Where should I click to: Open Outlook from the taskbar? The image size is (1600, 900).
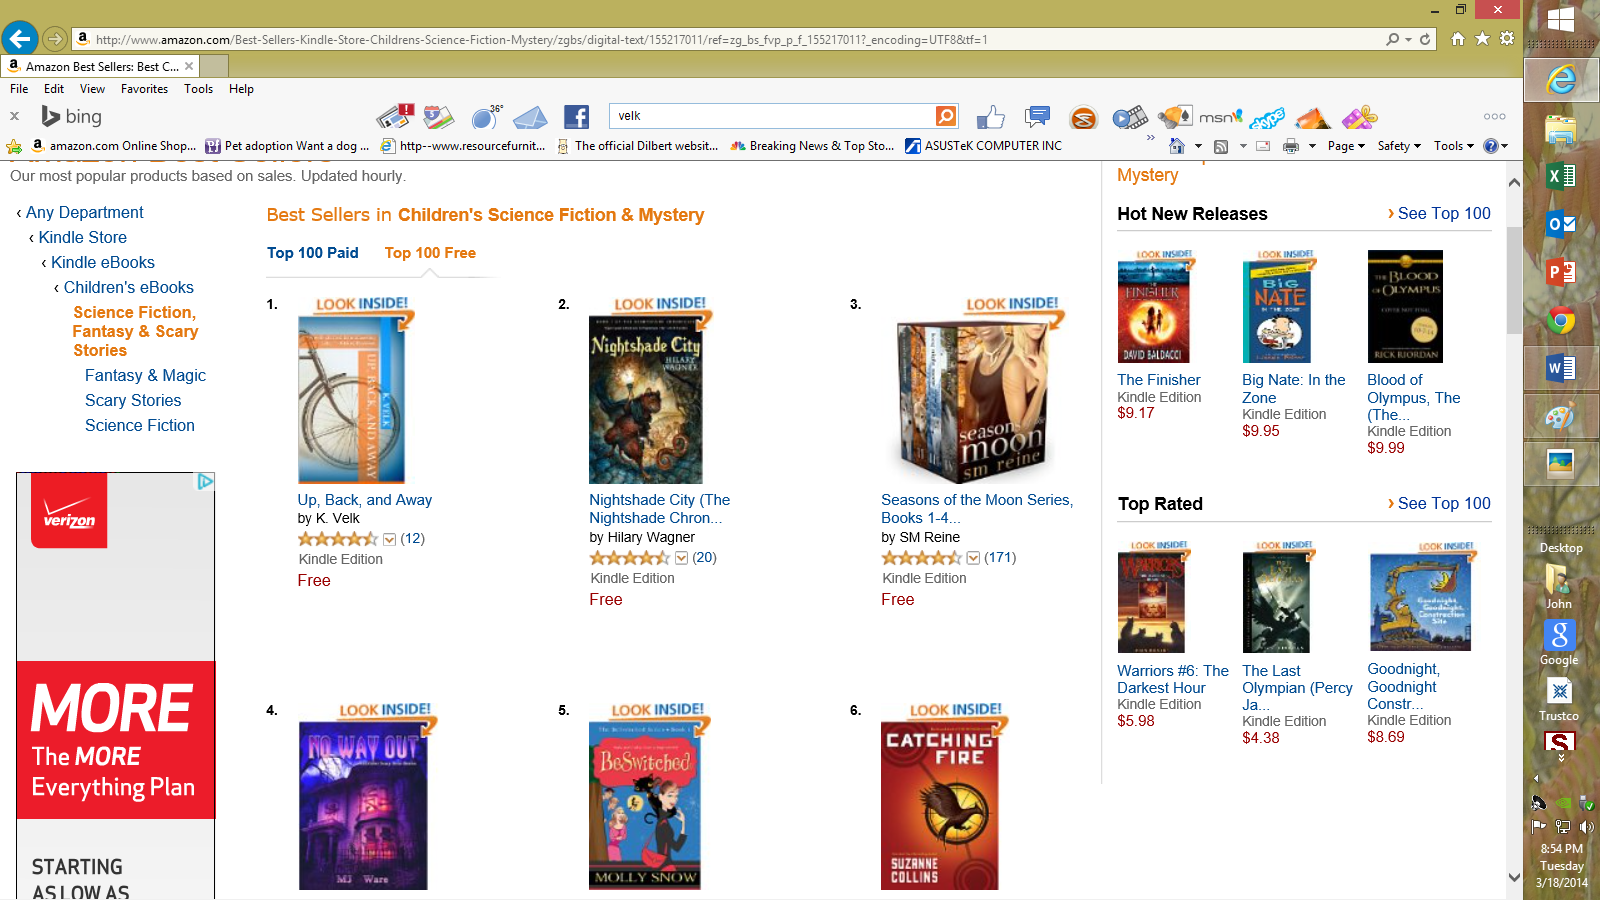(x=1560, y=224)
